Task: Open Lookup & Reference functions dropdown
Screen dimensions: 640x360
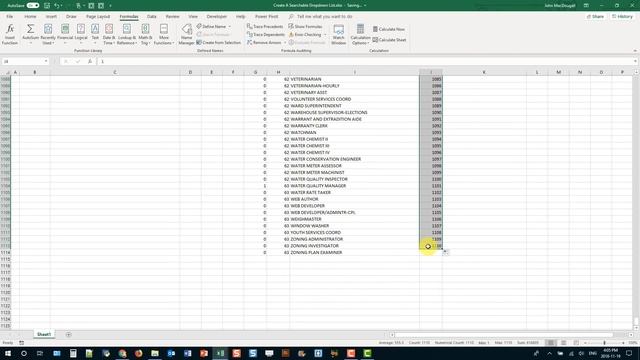Action: [127, 34]
